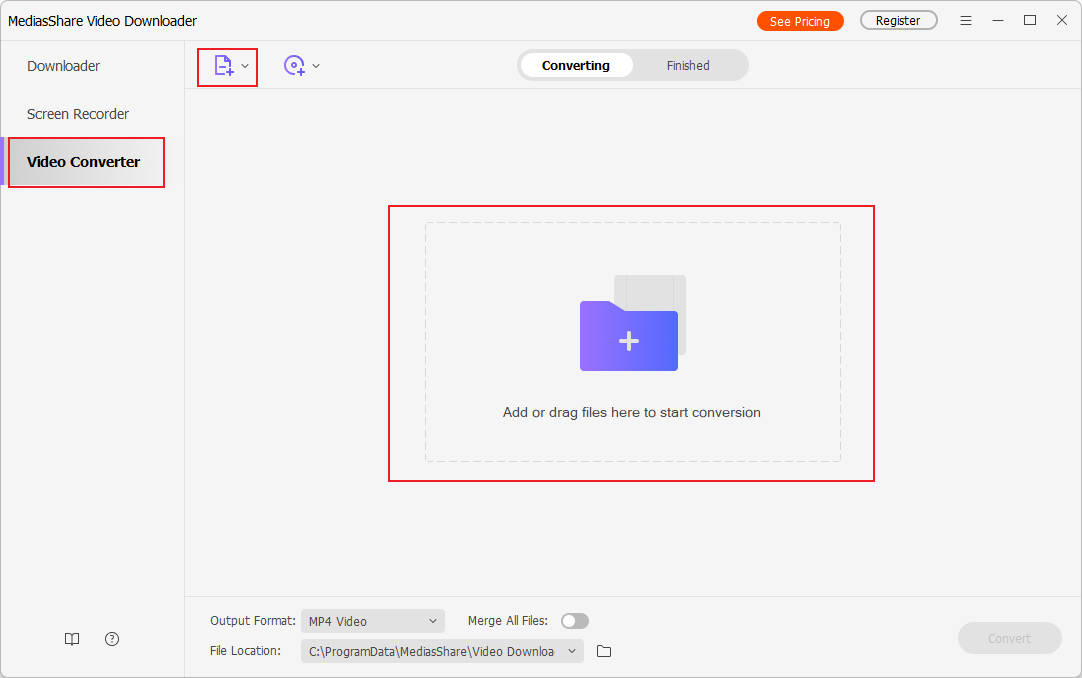Screen dimensions: 1082x678
Task: Open the Output Format MP4 Video dropdown
Action: point(373,621)
